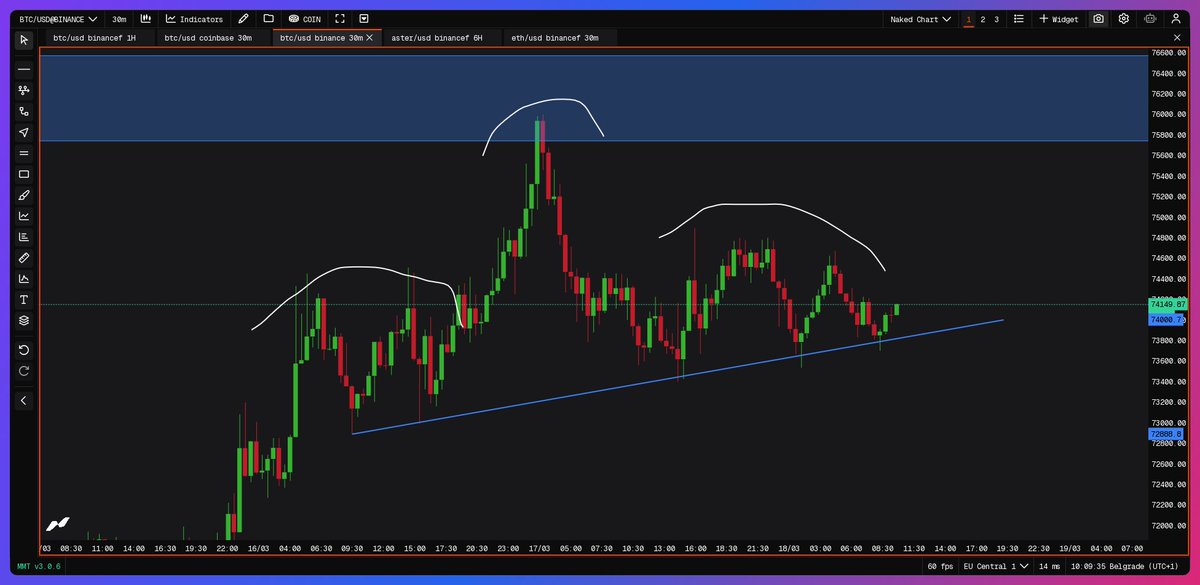Take a chart screenshot with camera icon
The image size is (1200, 585).
click(1099, 18)
